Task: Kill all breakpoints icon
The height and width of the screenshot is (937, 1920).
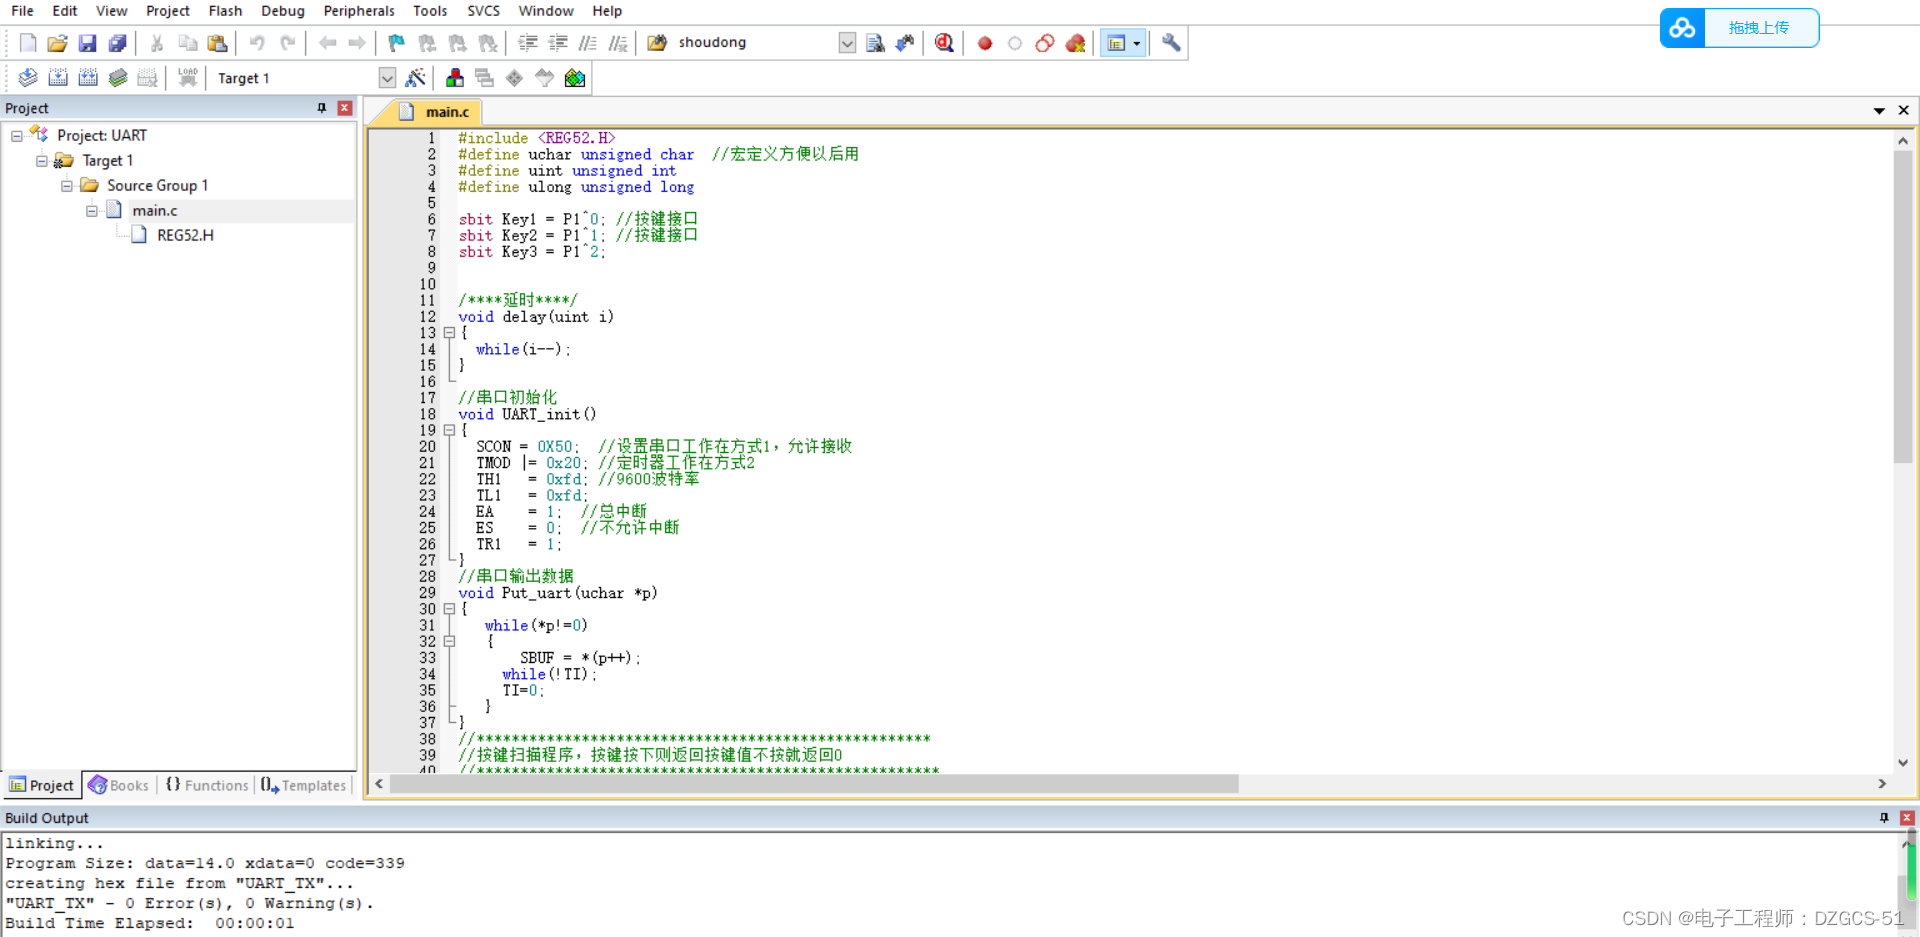Action: (1076, 43)
